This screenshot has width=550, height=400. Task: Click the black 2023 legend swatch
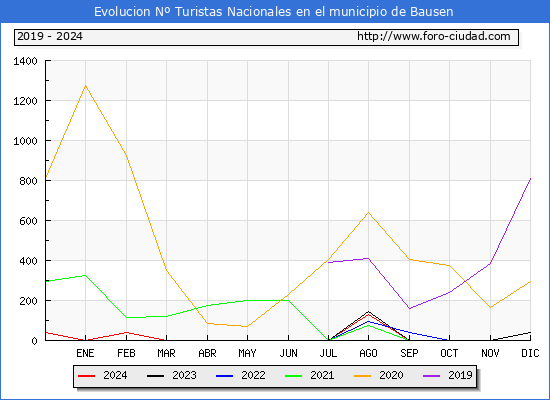(155, 376)
